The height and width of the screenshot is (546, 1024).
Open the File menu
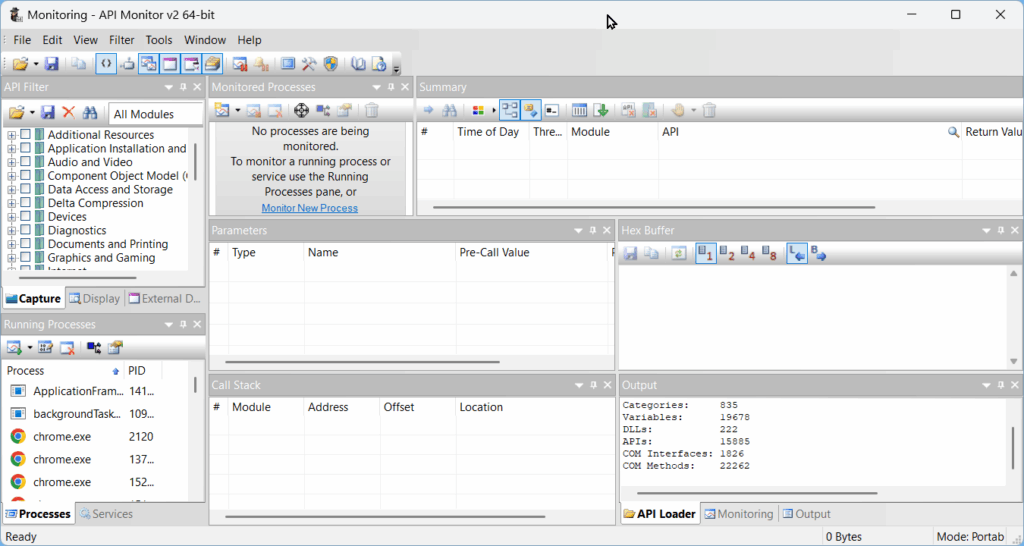click(22, 40)
